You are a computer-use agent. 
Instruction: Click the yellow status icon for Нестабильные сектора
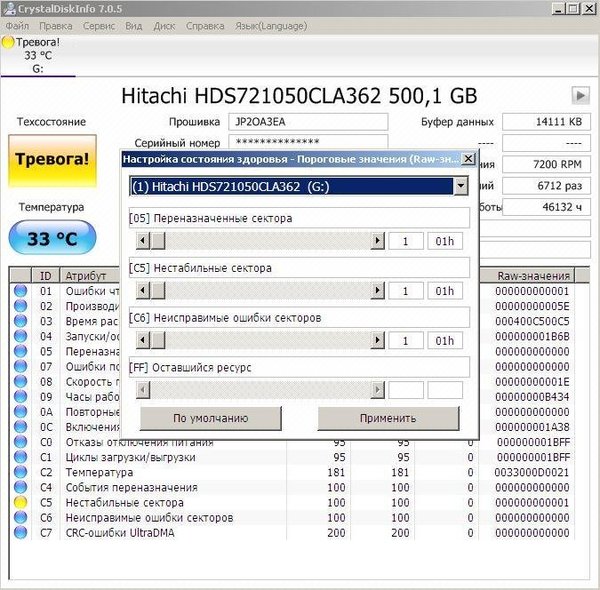click(x=21, y=502)
